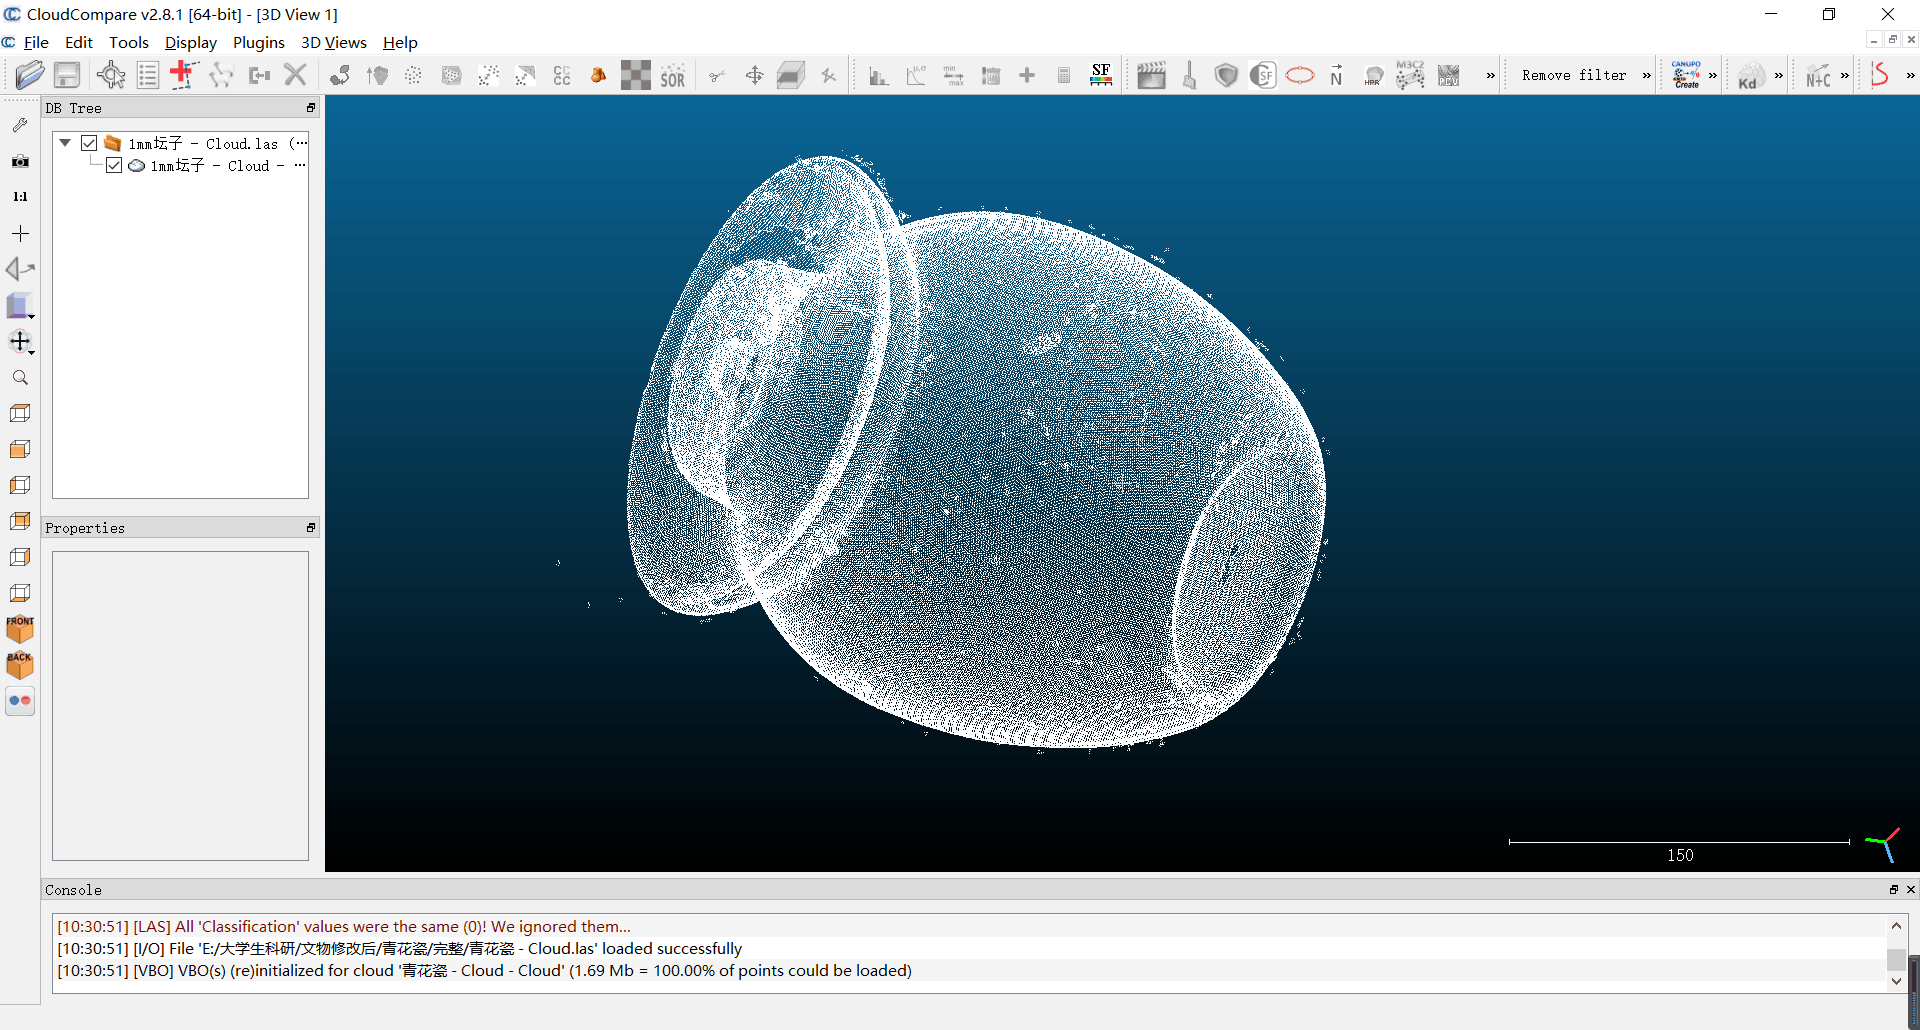Click the Kd plugin icon

click(1751, 76)
